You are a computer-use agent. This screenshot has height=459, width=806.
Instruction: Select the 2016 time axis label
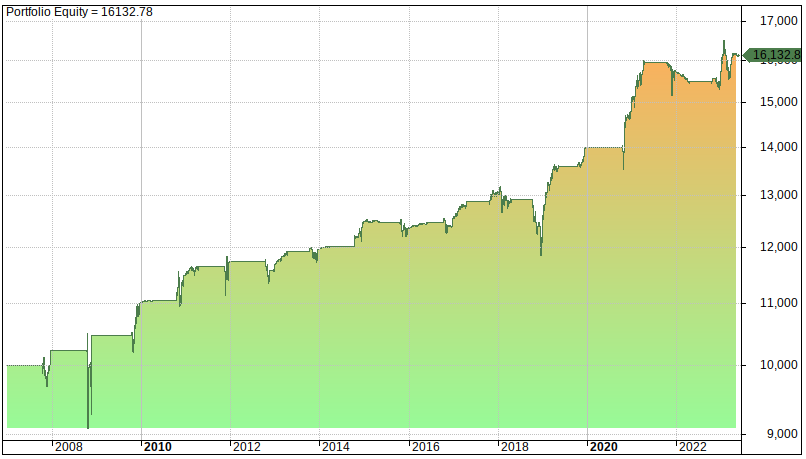tap(426, 447)
